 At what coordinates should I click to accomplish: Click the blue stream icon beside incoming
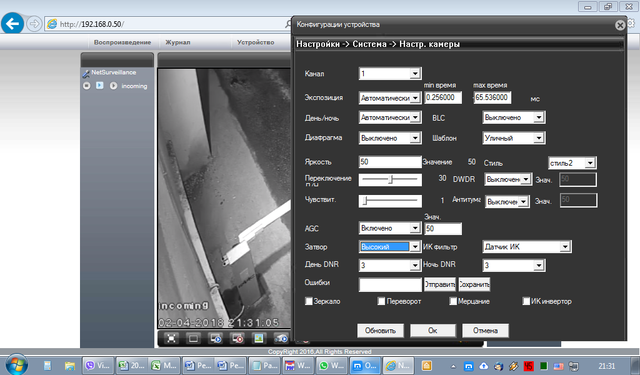click(x=100, y=85)
